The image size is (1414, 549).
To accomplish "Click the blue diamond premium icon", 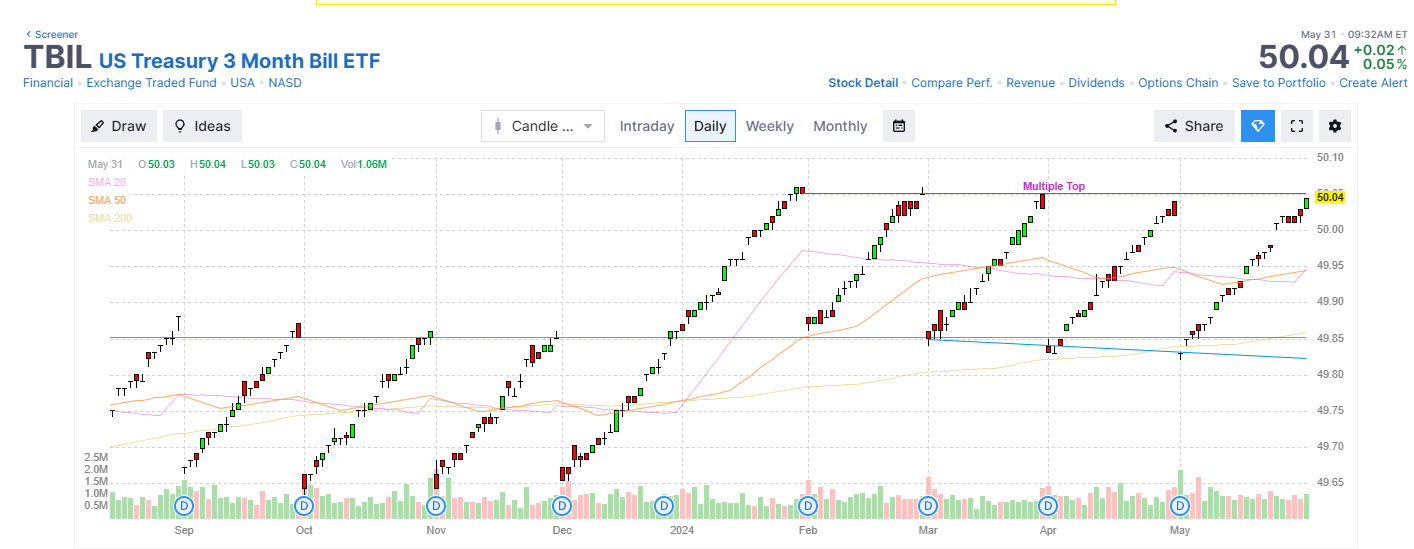I will pyautogui.click(x=1258, y=126).
